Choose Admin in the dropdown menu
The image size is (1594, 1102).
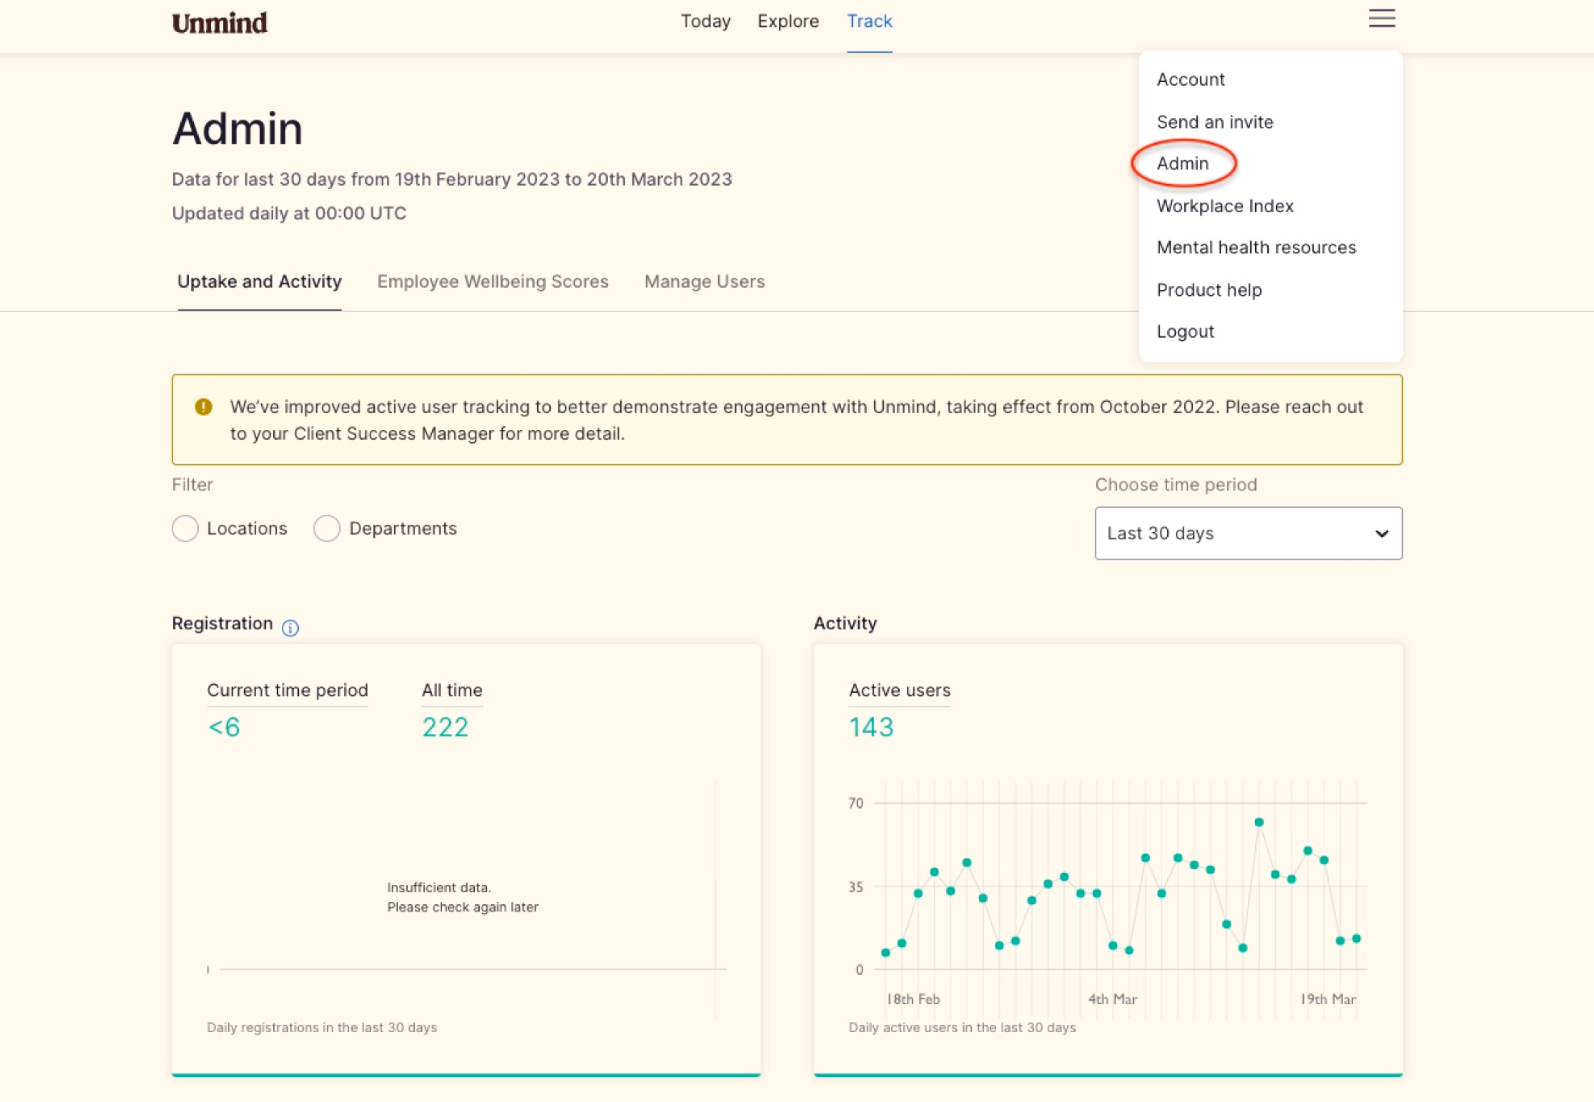pyautogui.click(x=1182, y=163)
